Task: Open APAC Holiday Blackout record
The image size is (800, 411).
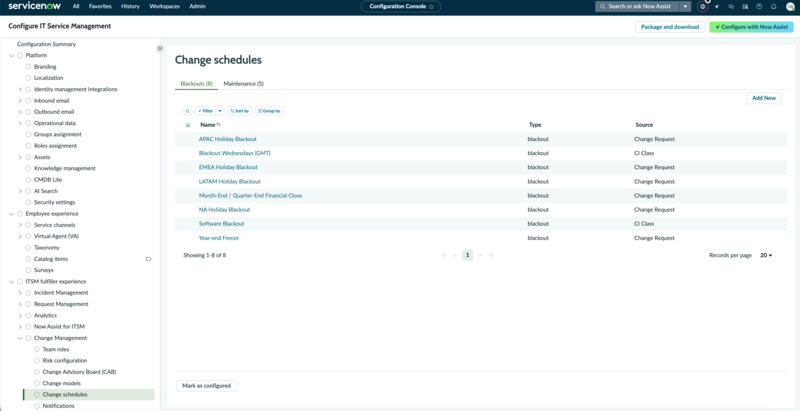Action: coord(228,139)
